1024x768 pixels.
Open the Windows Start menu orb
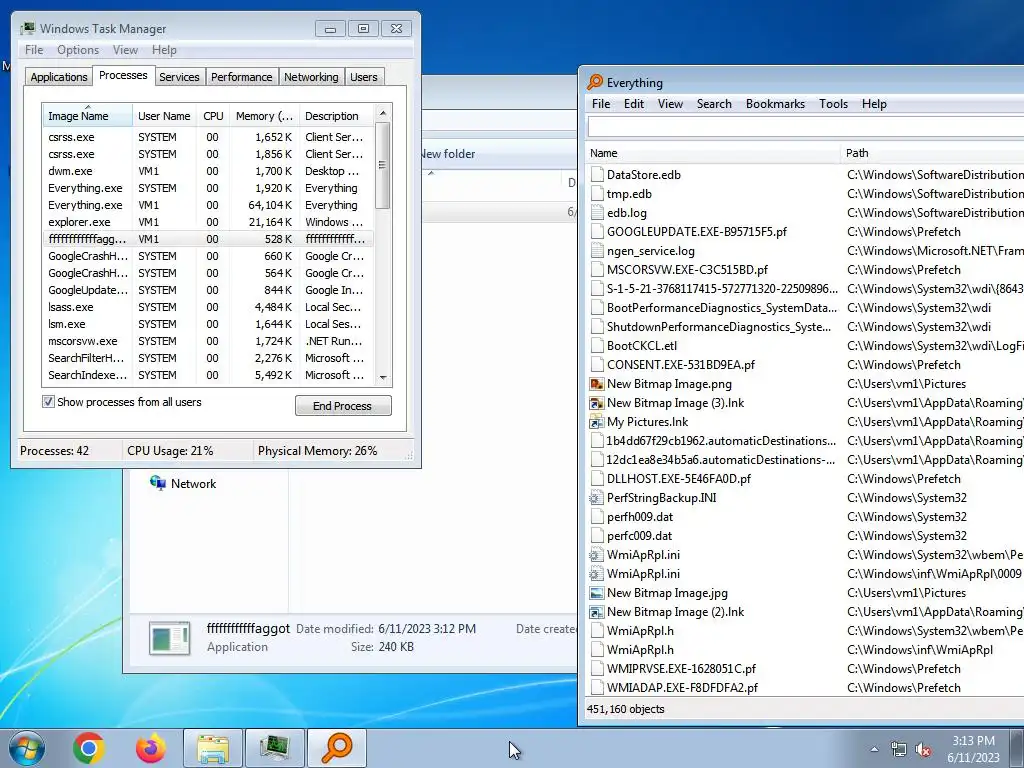pos(27,748)
